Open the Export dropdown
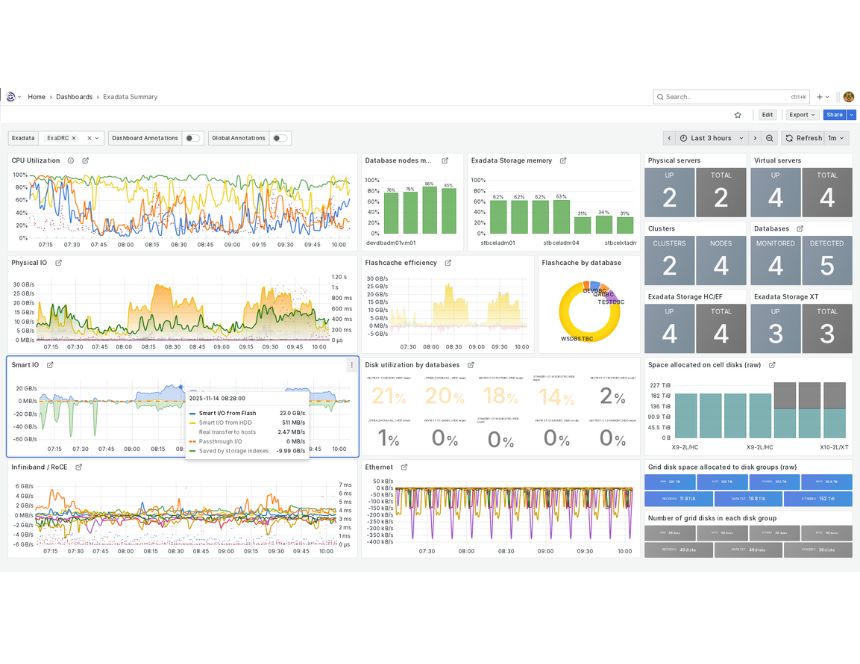Image resolution: width=860 pixels, height=664 pixels. [x=801, y=115]
